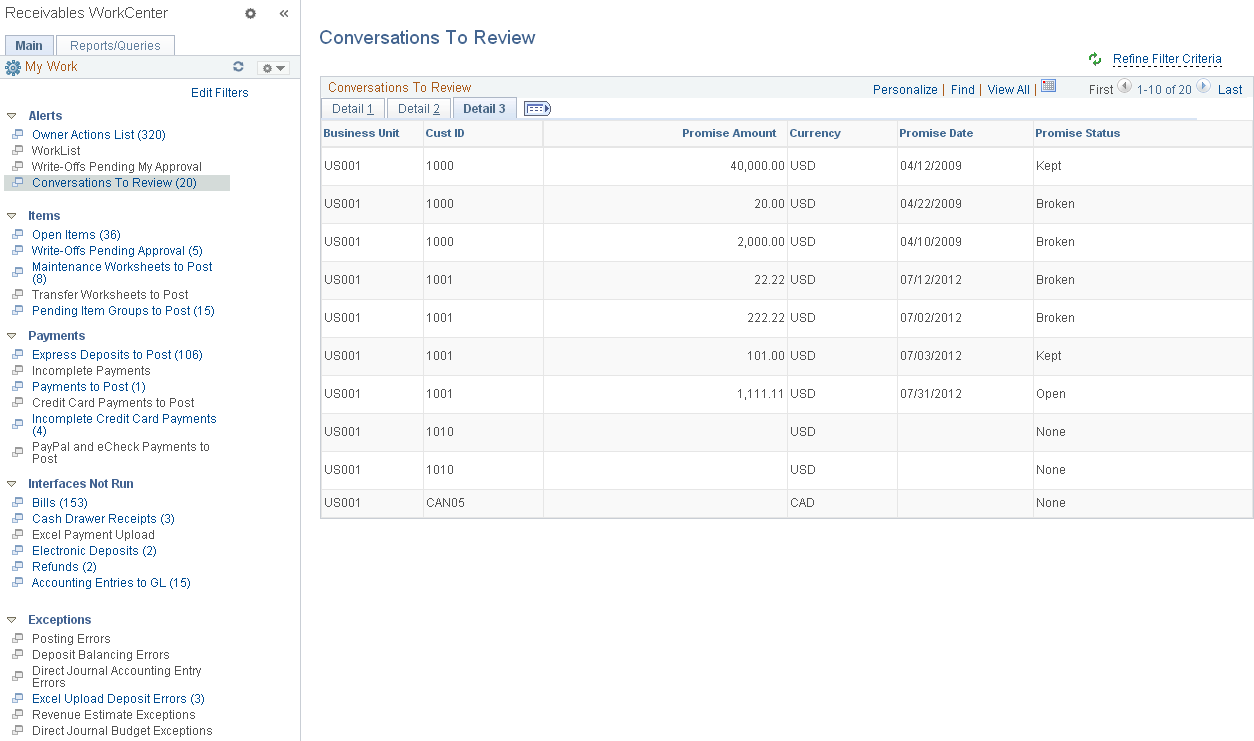Image resolution: width=1254 pixels, height=741 pixels.
Task: Switch to the Main tab
Action: [29, 45]
